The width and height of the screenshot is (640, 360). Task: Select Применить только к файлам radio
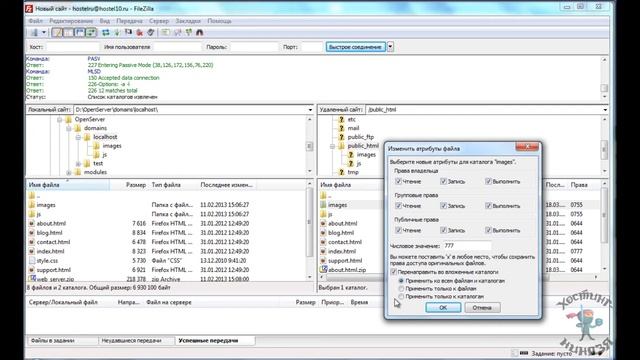coord(401,289)
